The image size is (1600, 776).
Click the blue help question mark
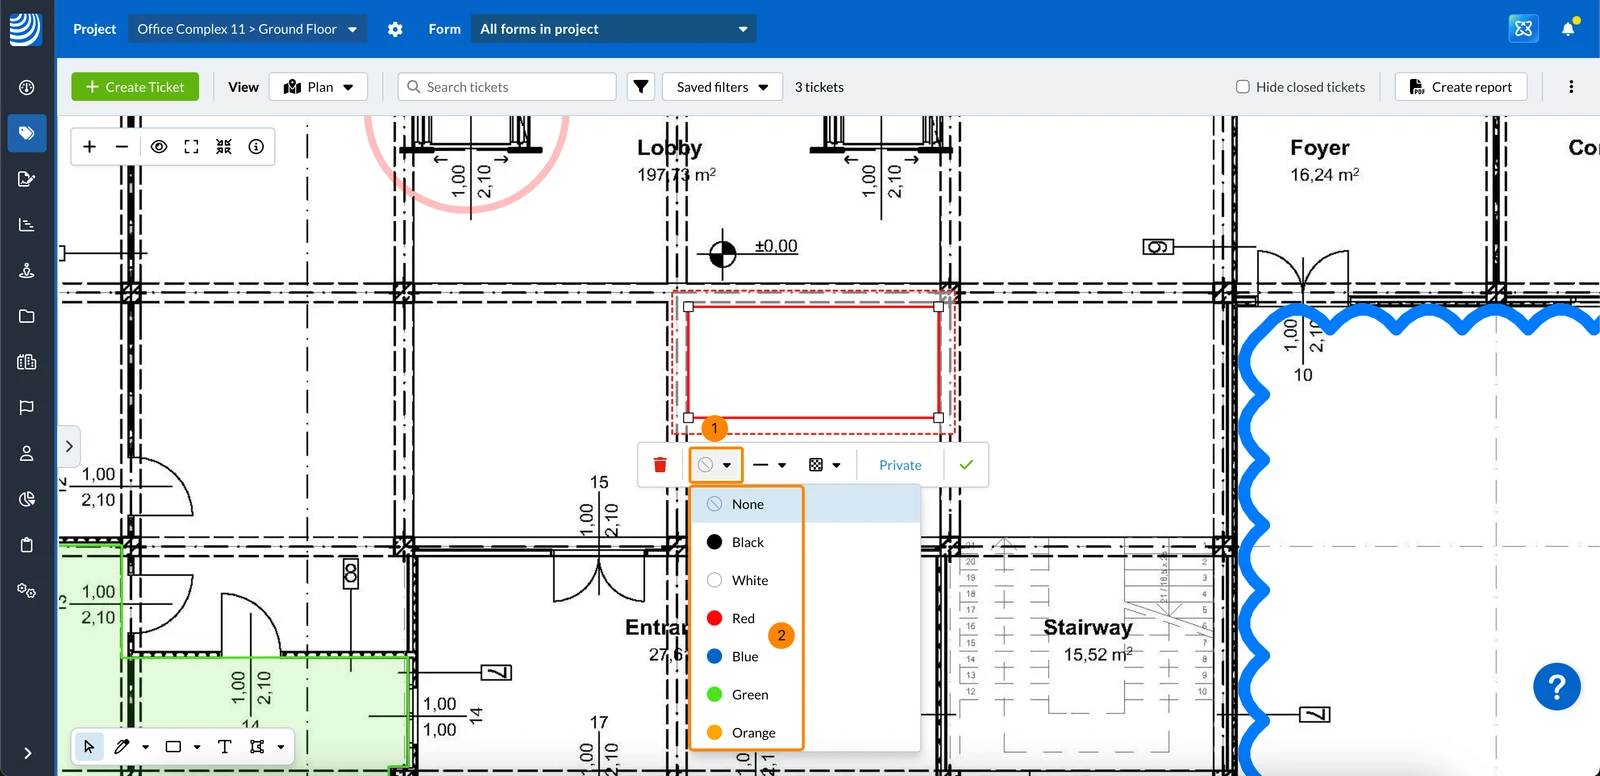pos(1557,687)
